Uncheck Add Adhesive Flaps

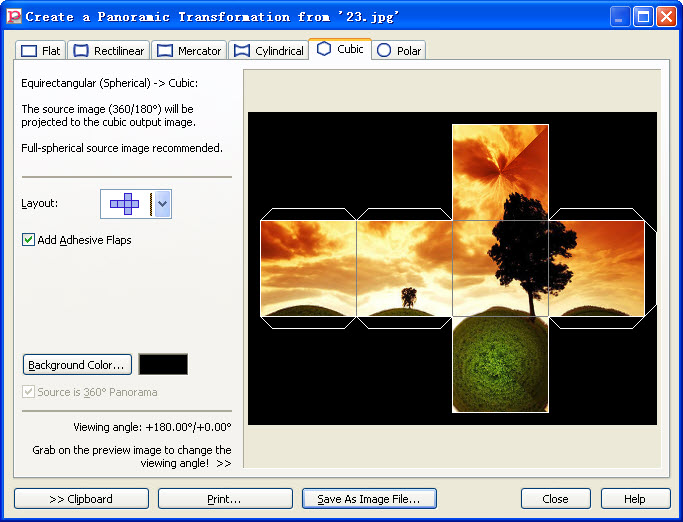coord(28,240)
